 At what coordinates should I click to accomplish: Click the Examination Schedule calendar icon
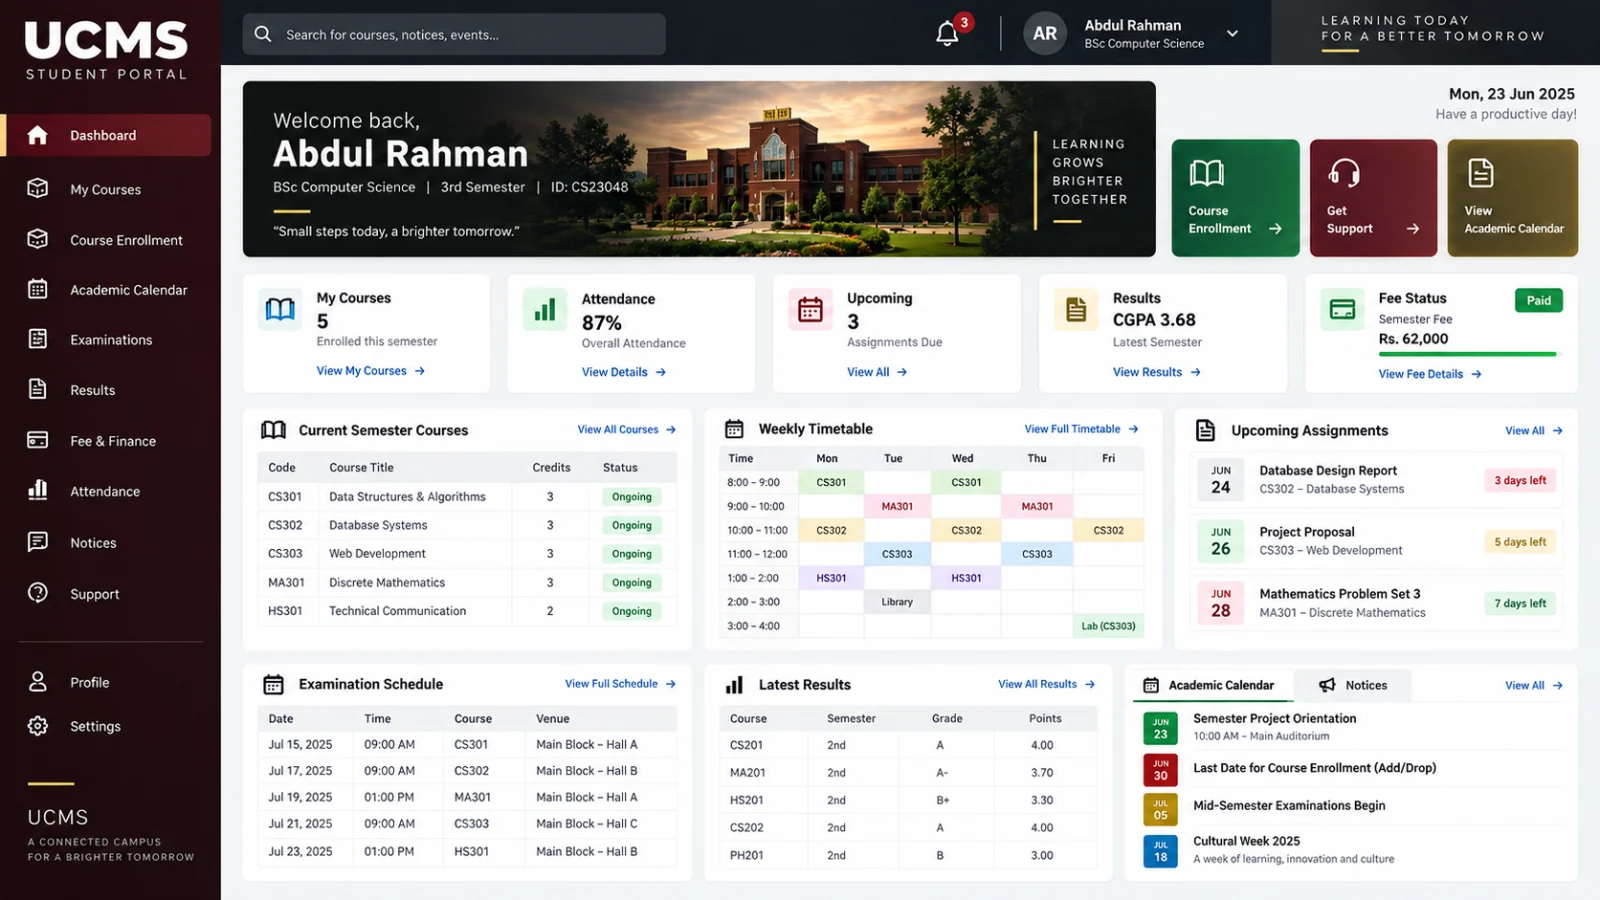click(273, 684)
